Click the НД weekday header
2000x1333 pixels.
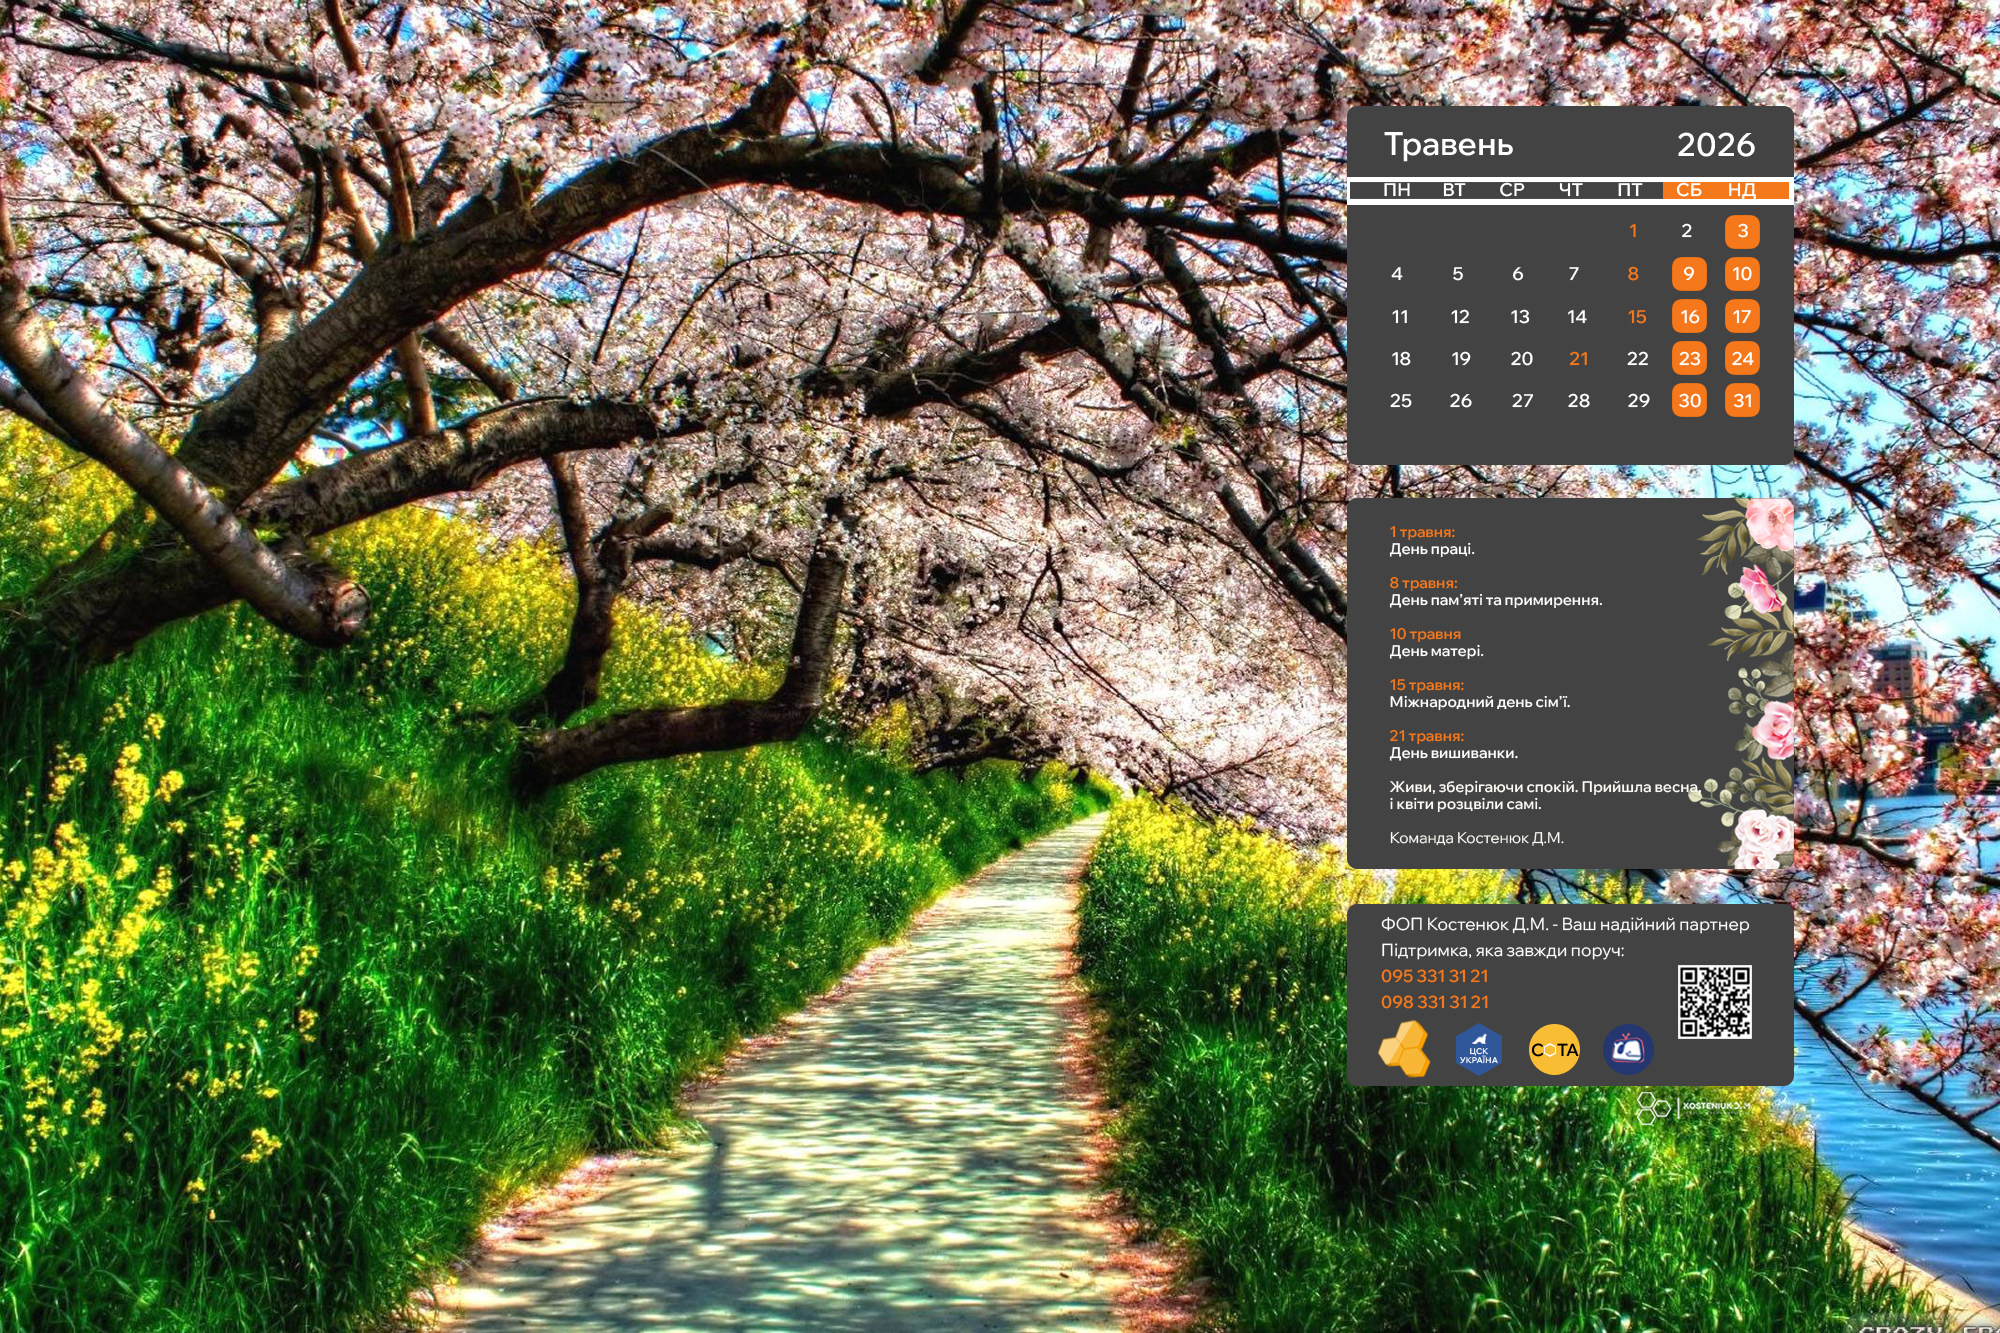pos(1742,190)
